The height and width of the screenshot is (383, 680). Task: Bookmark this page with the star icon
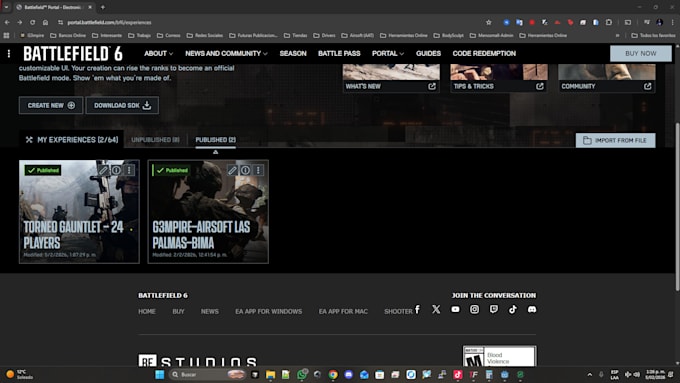click(489, 23)
